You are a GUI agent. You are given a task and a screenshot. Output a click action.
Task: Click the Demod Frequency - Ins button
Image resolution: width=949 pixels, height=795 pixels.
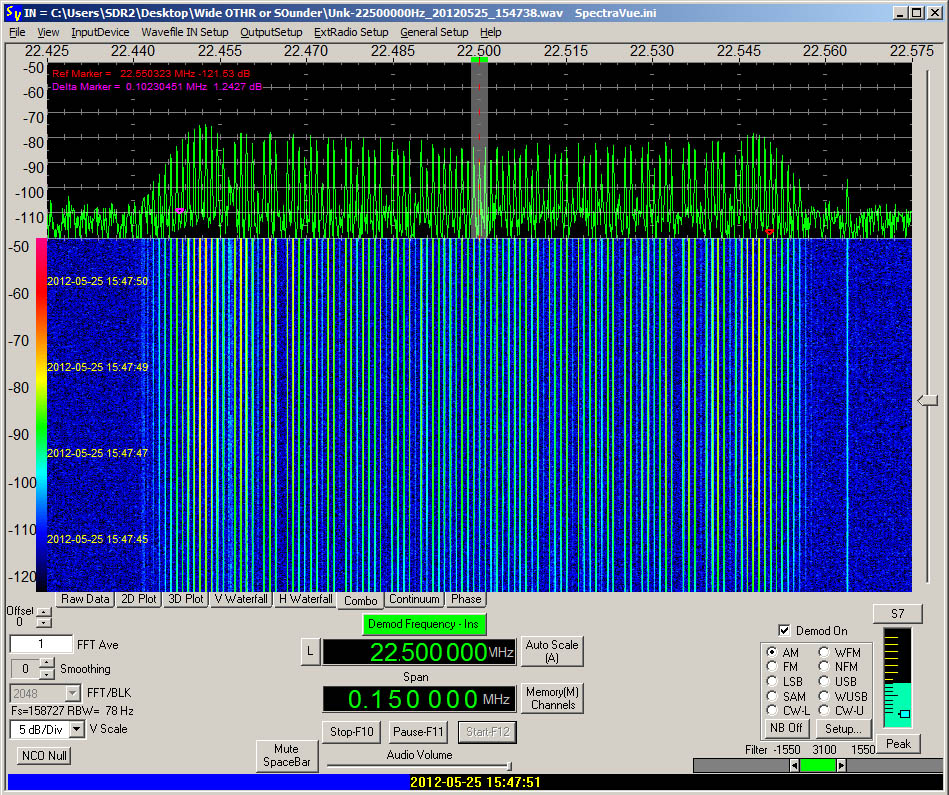pos(424,624)
